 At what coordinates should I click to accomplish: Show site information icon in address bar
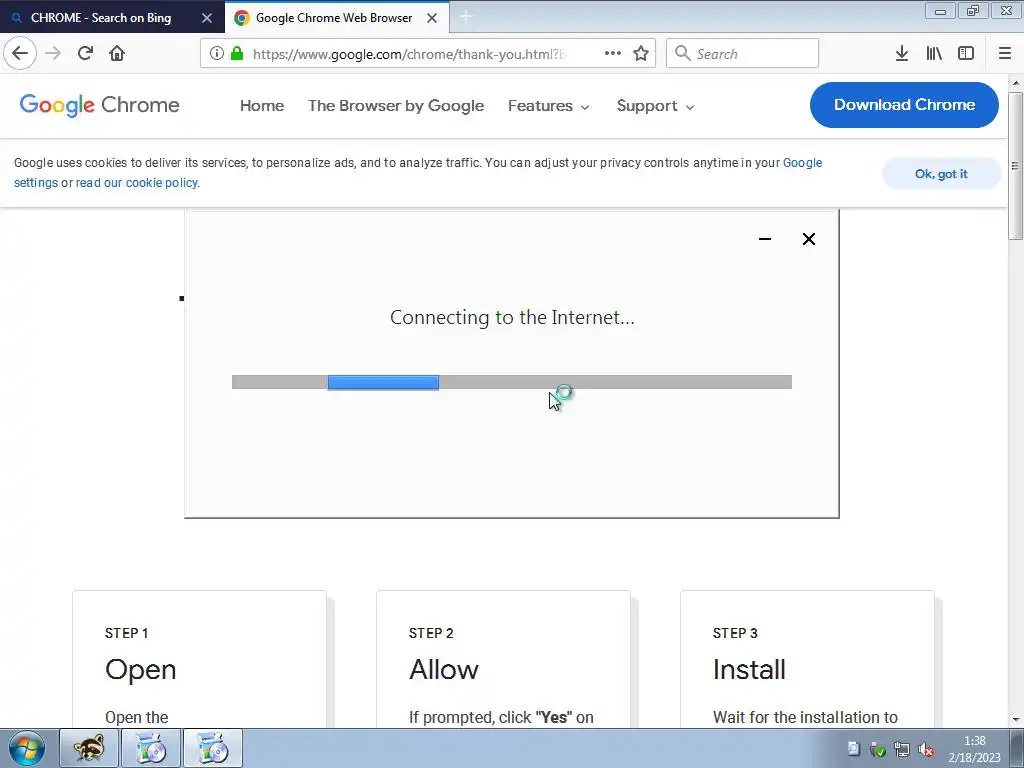coord(217,53)
